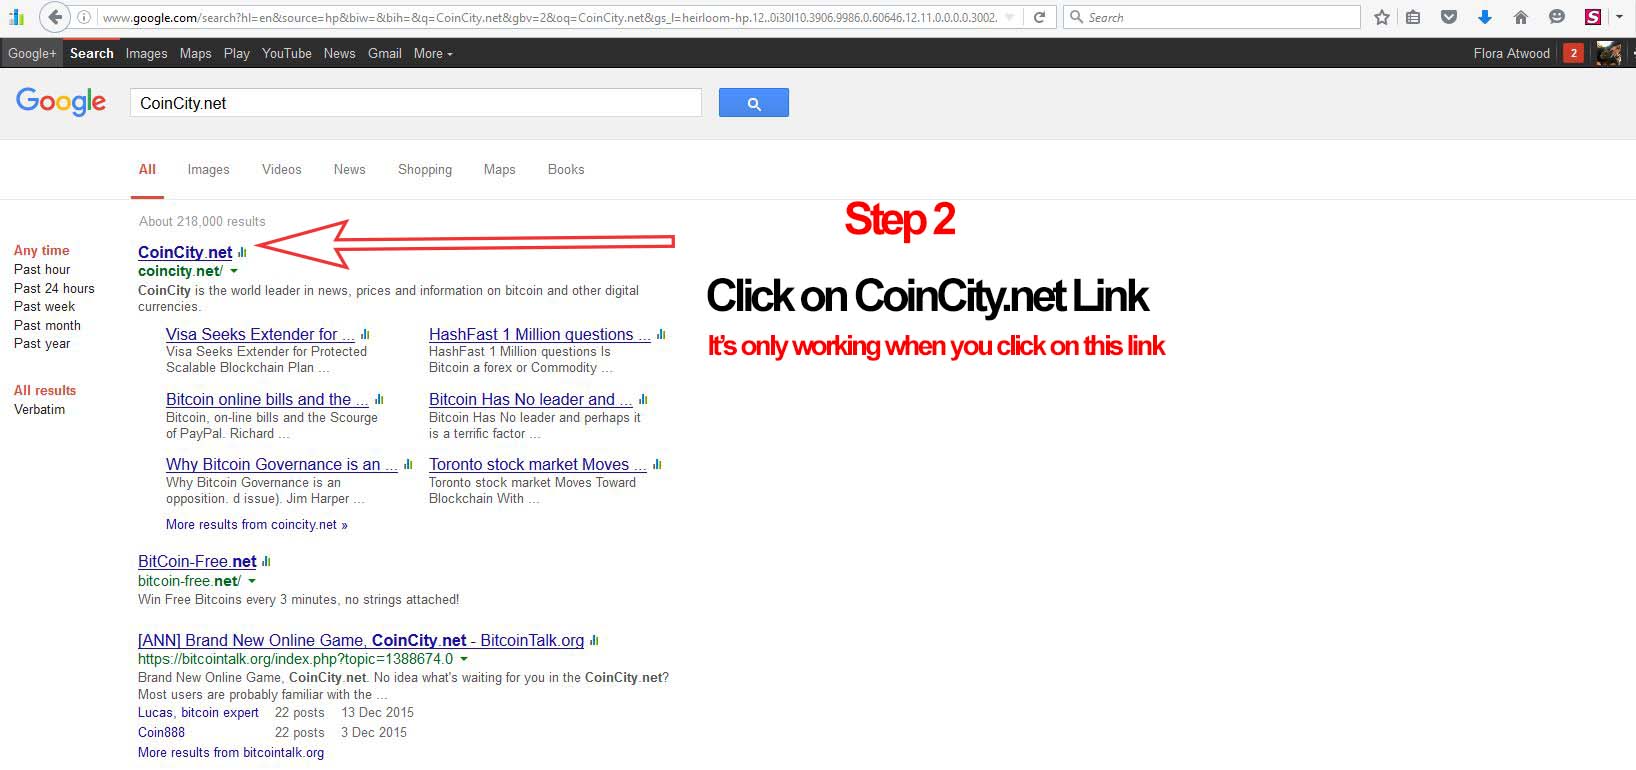Open the green arrow beside coincity.net/ URL
Screen dimensions: 1636x770
[234, 271]
